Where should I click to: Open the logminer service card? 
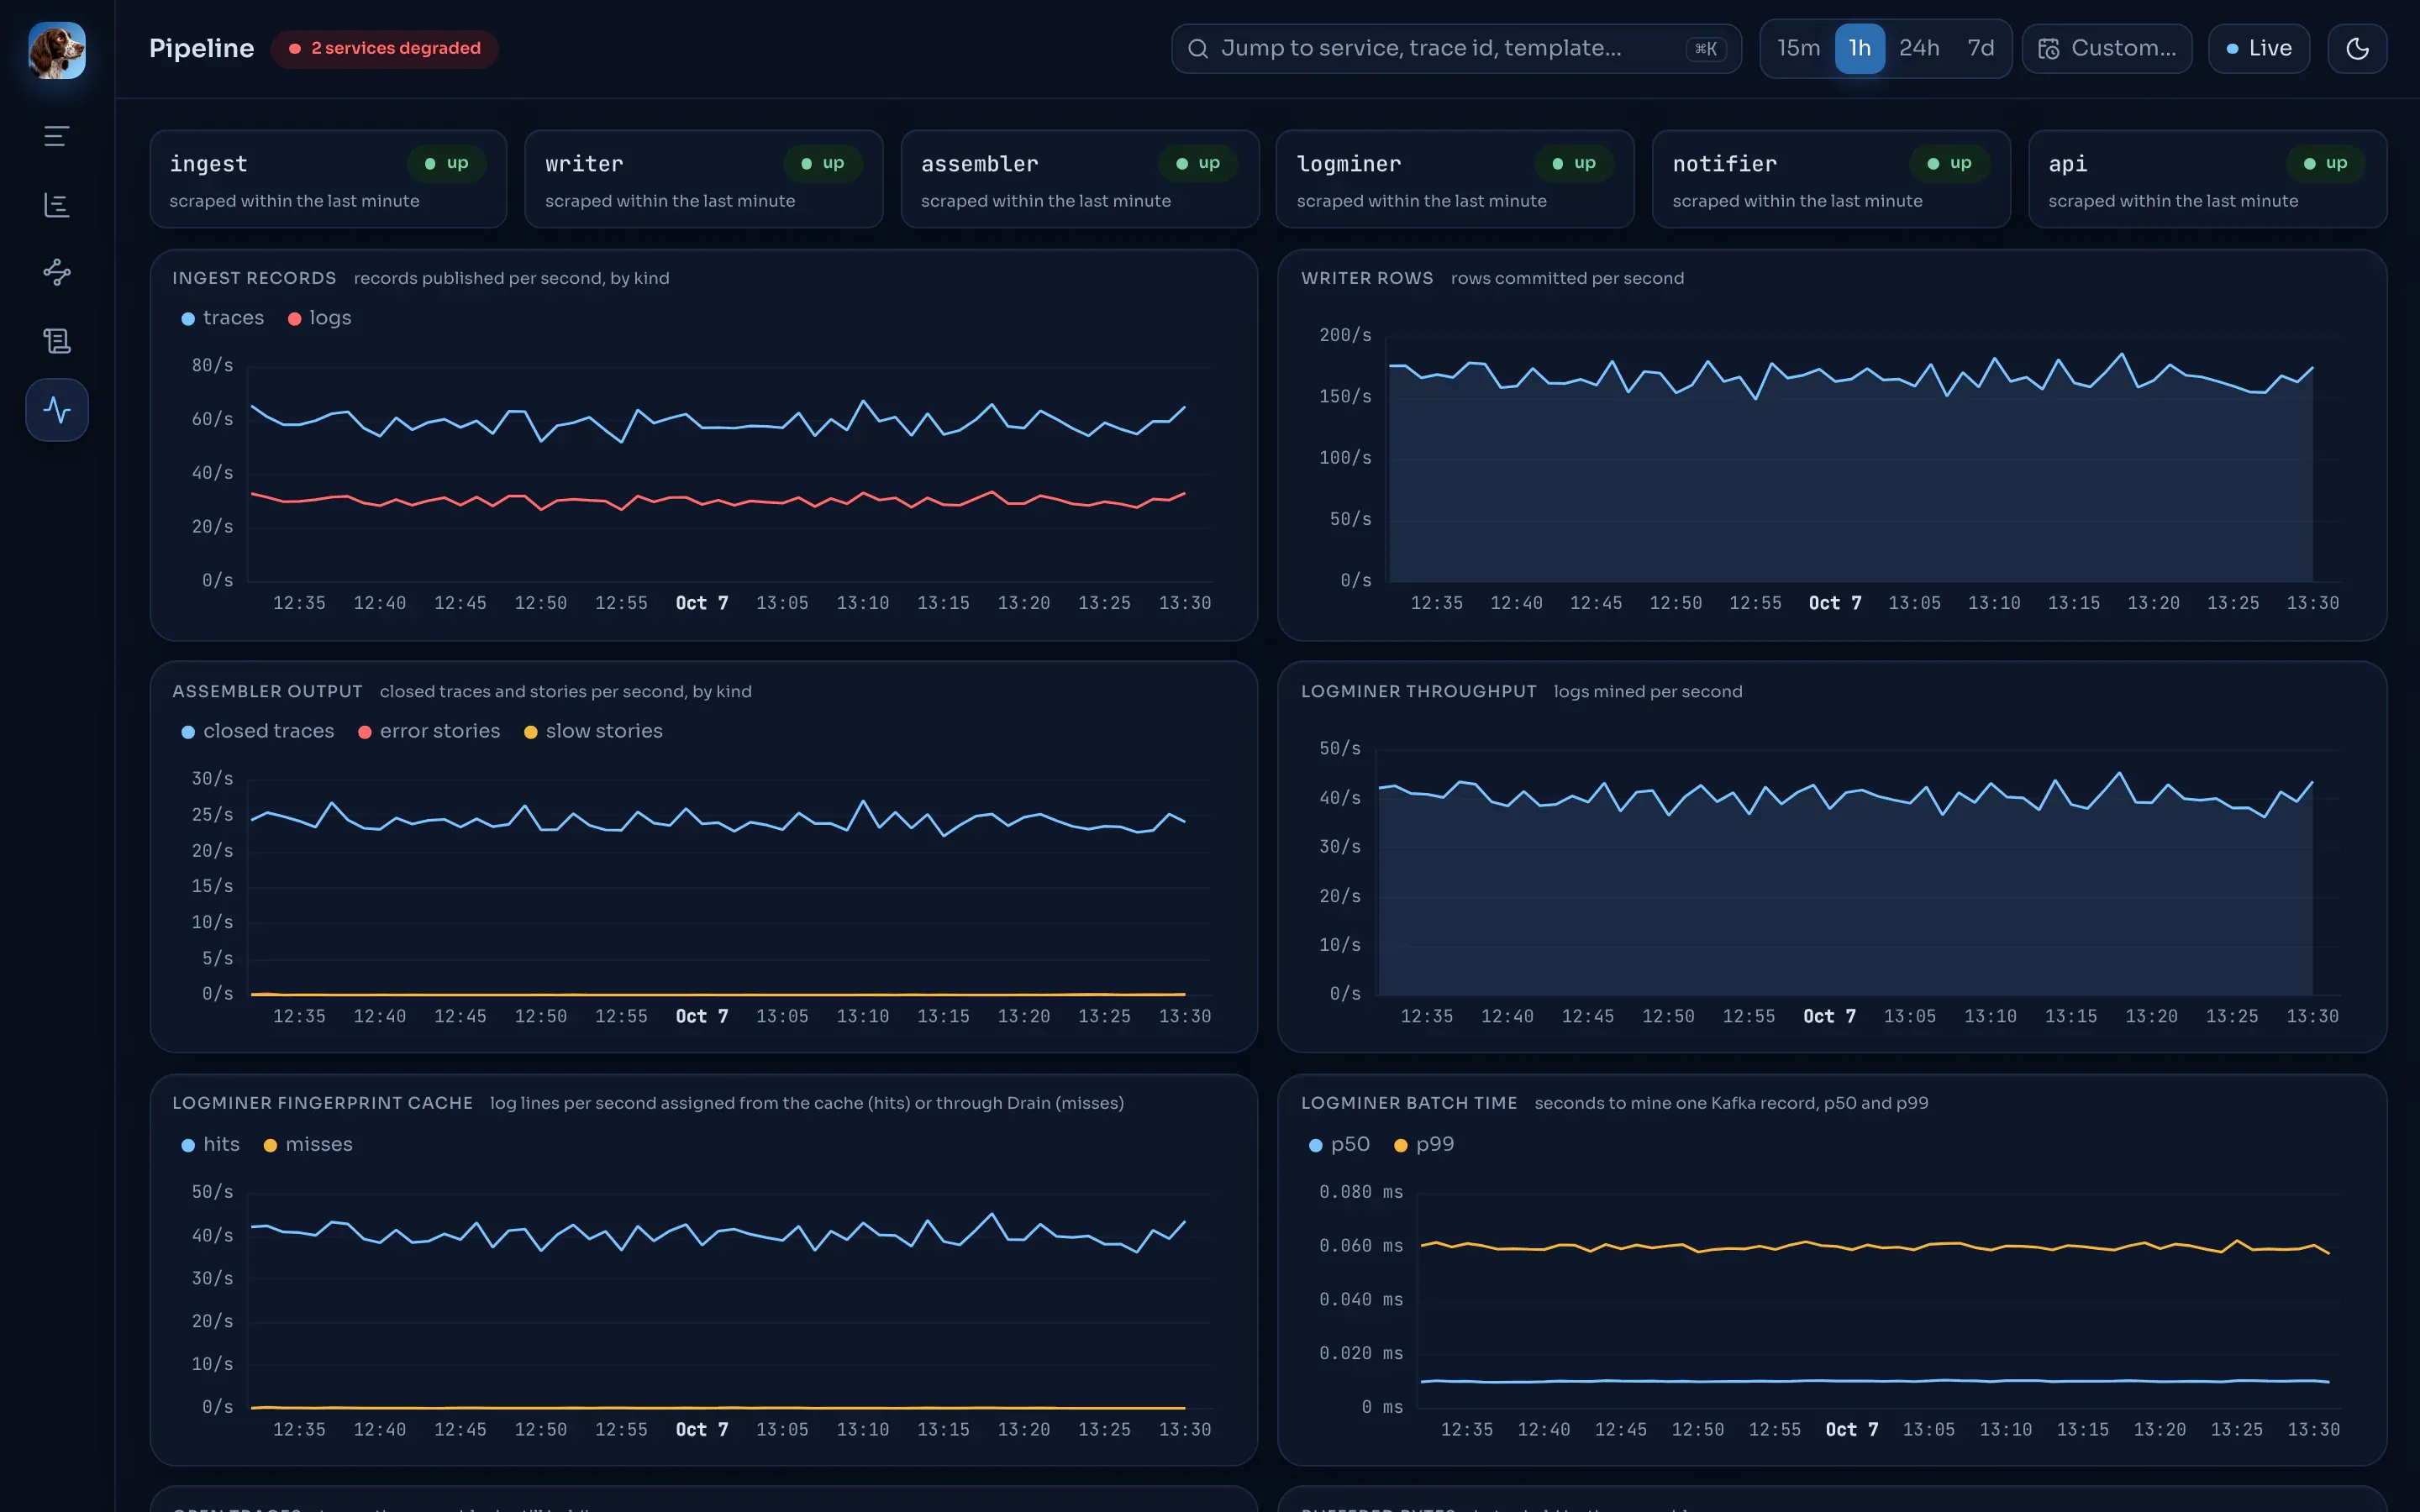[x=1455, y=179]
